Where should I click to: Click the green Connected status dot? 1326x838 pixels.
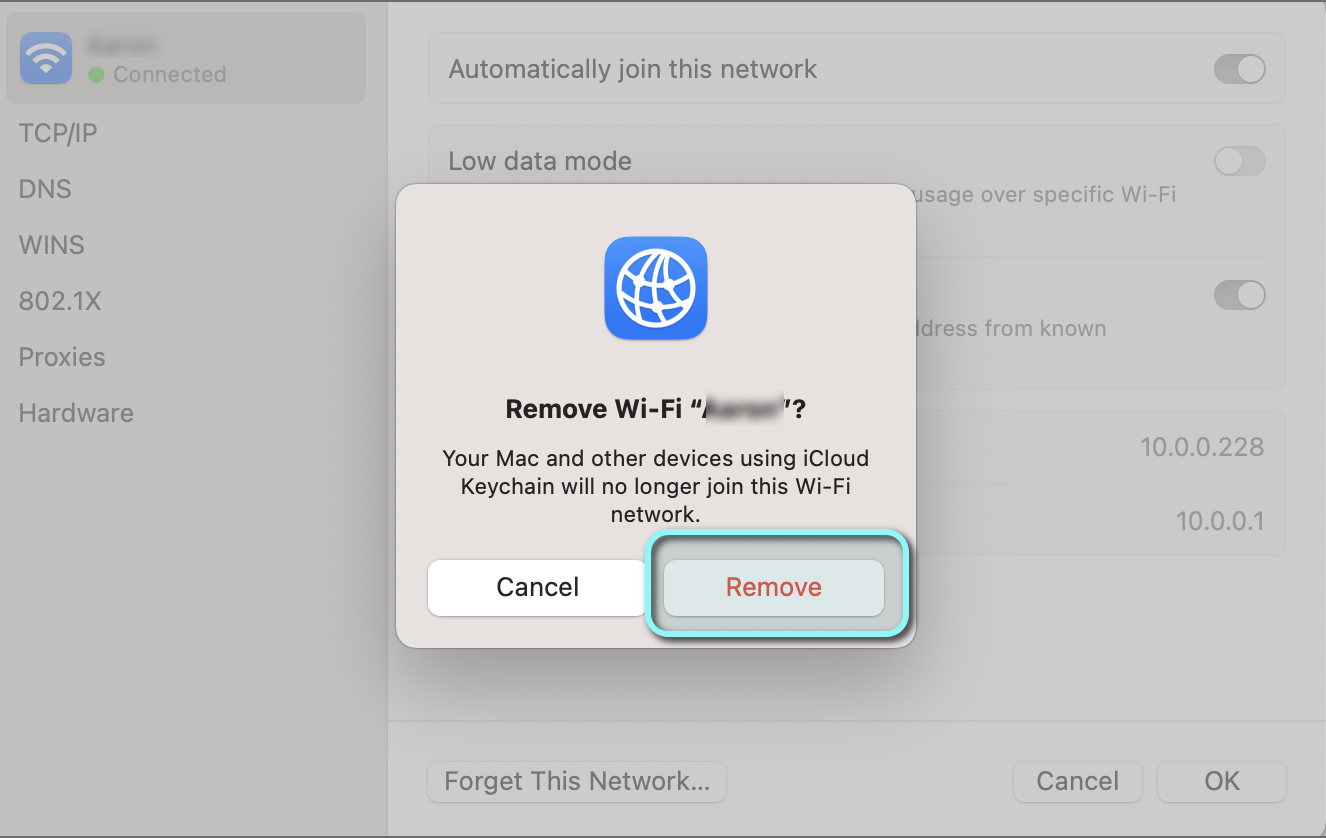click(x=97, y=75)
